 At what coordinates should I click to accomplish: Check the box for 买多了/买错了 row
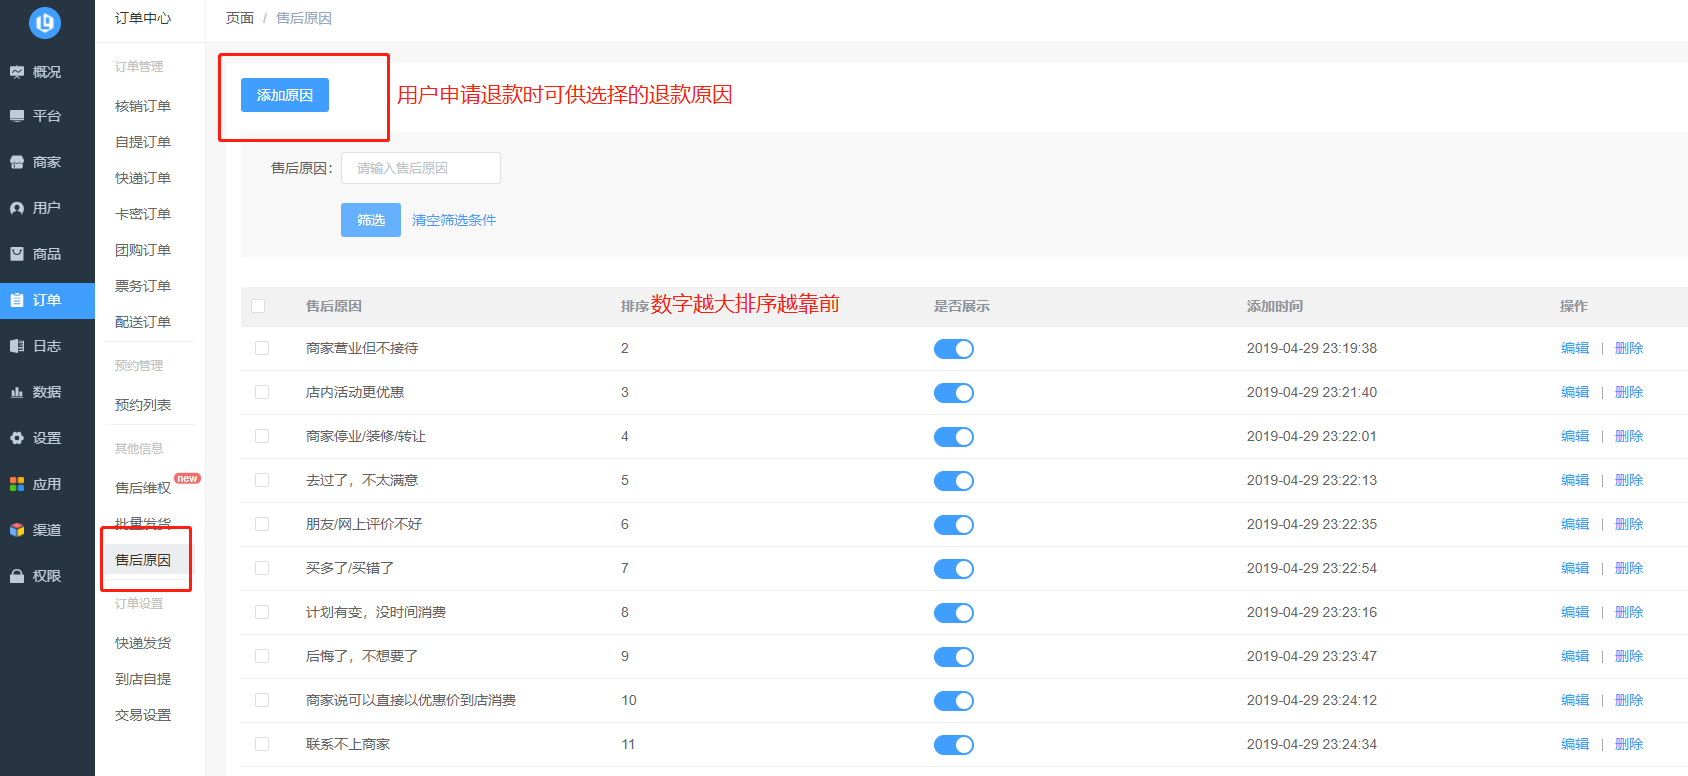262,568
